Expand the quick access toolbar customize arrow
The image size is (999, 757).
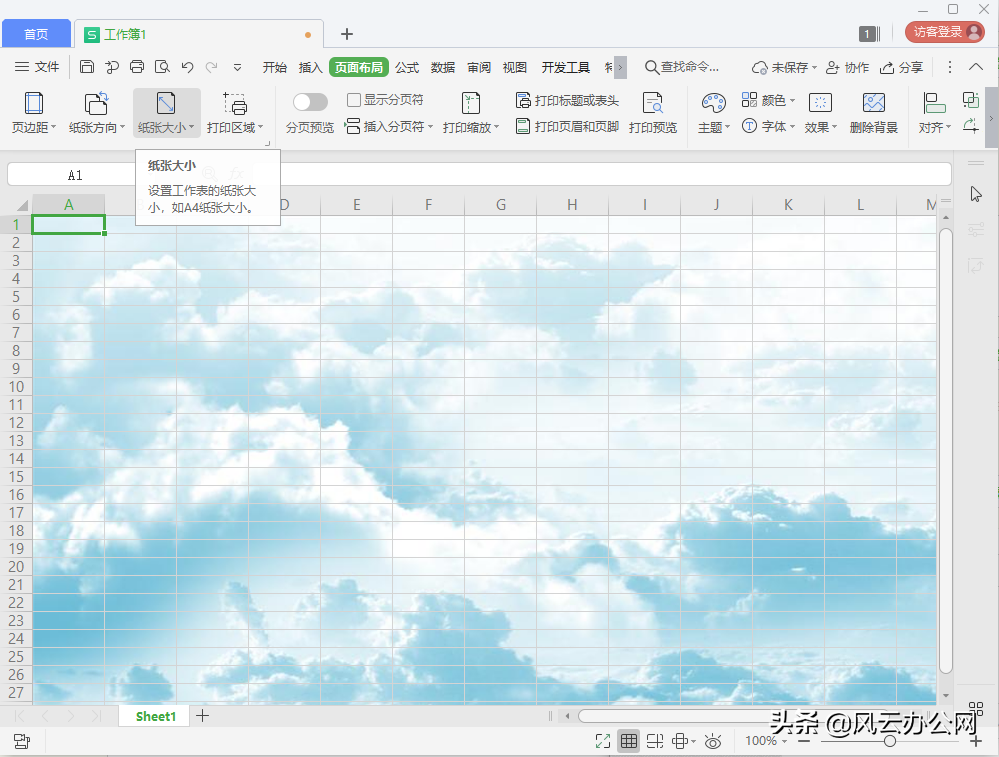pyautogui.click(x=237, y=67)
